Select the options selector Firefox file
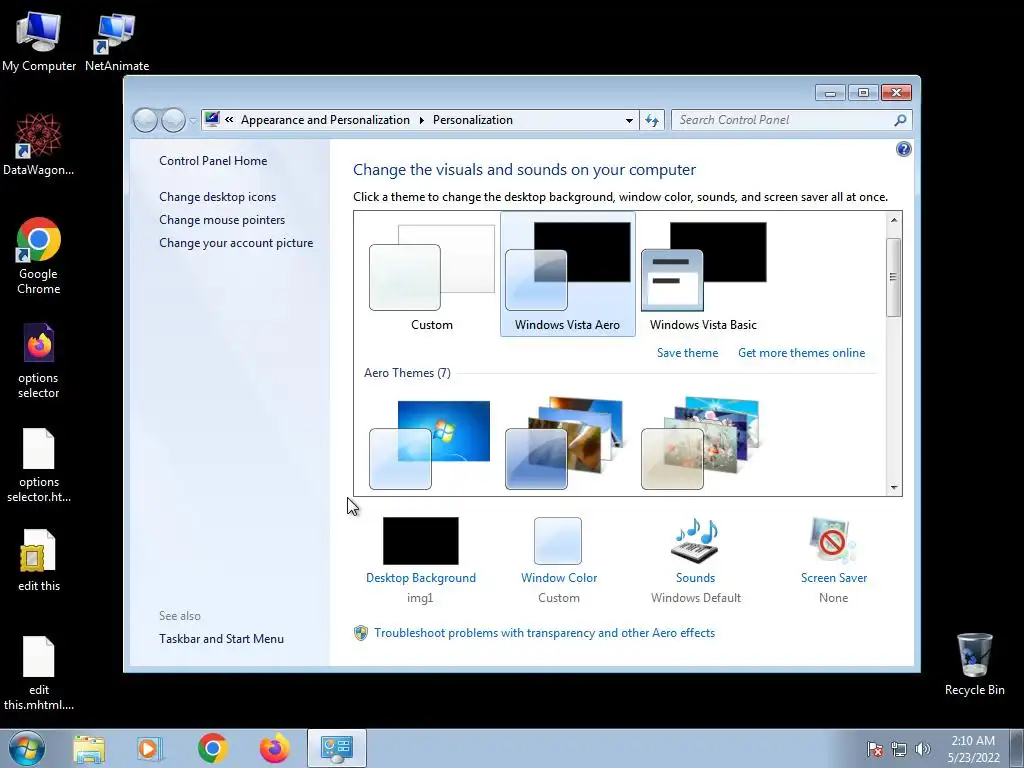This screenshot has height=768, width=1024. point(39,359)
